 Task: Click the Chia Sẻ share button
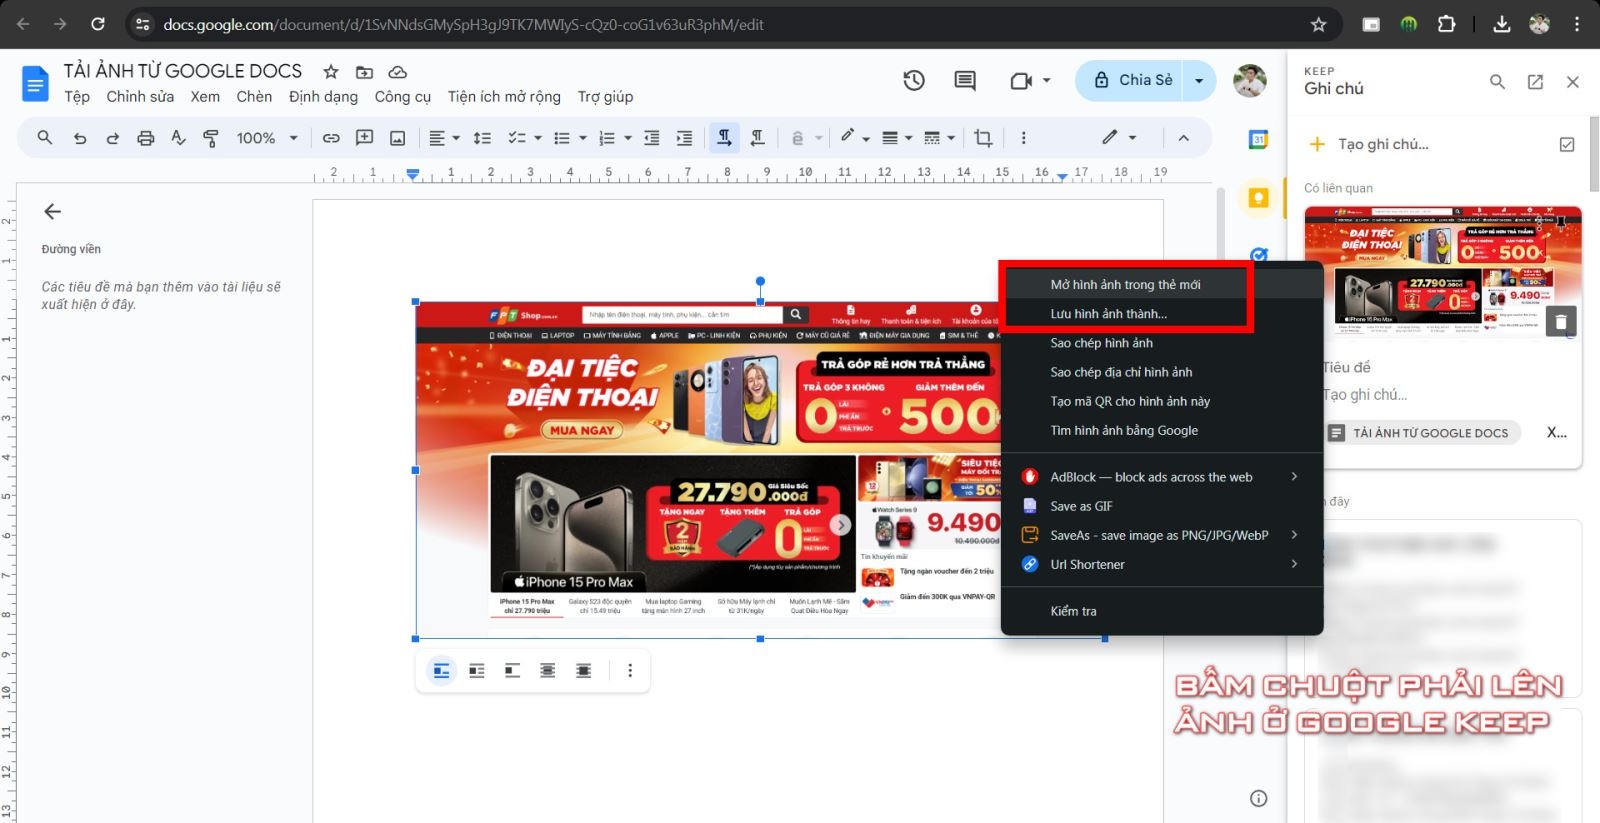pyautogui.click(x=1132, y=80)
